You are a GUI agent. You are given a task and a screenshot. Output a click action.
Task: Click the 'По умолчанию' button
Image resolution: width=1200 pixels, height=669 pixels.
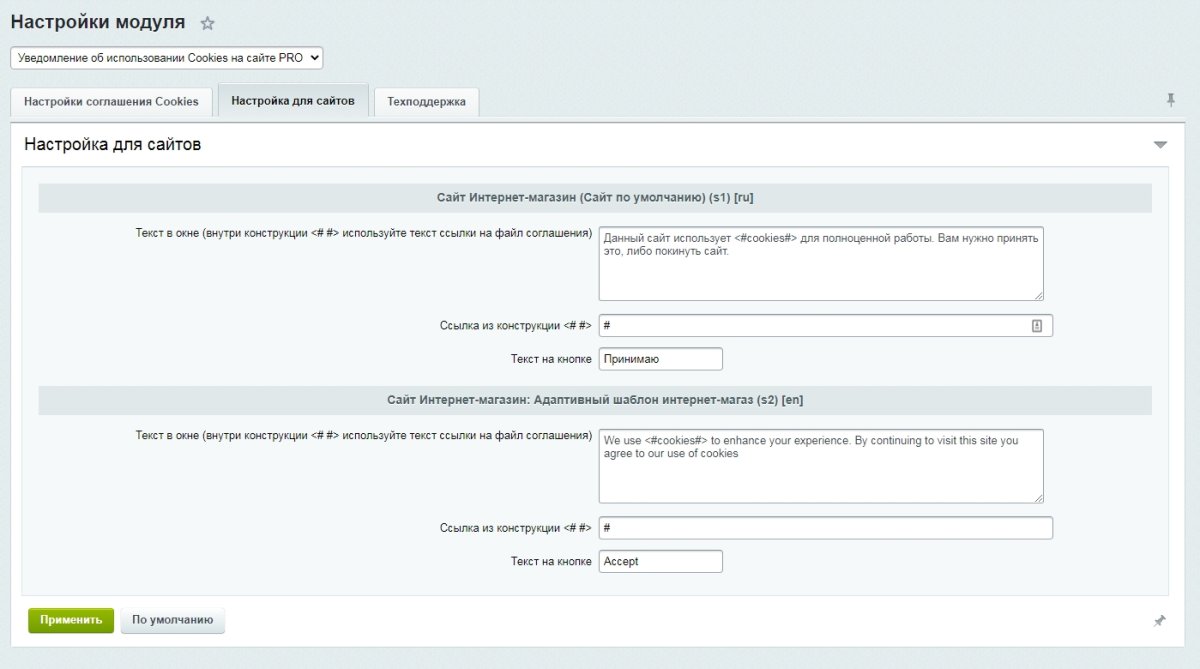[x=170, y=620]
